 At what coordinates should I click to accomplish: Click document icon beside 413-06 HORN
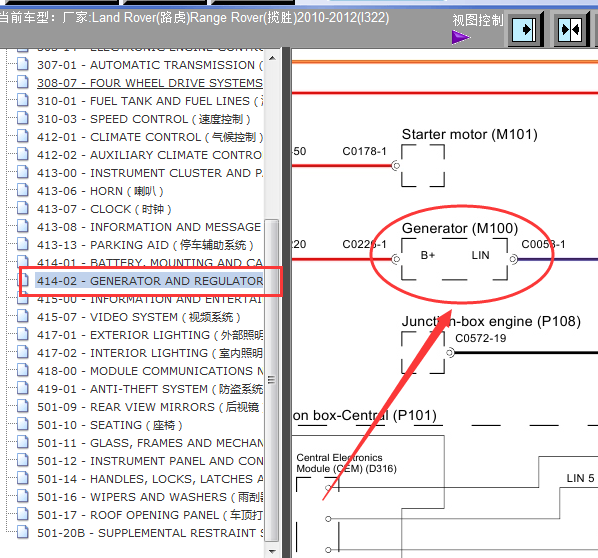[x=23, y=190]
